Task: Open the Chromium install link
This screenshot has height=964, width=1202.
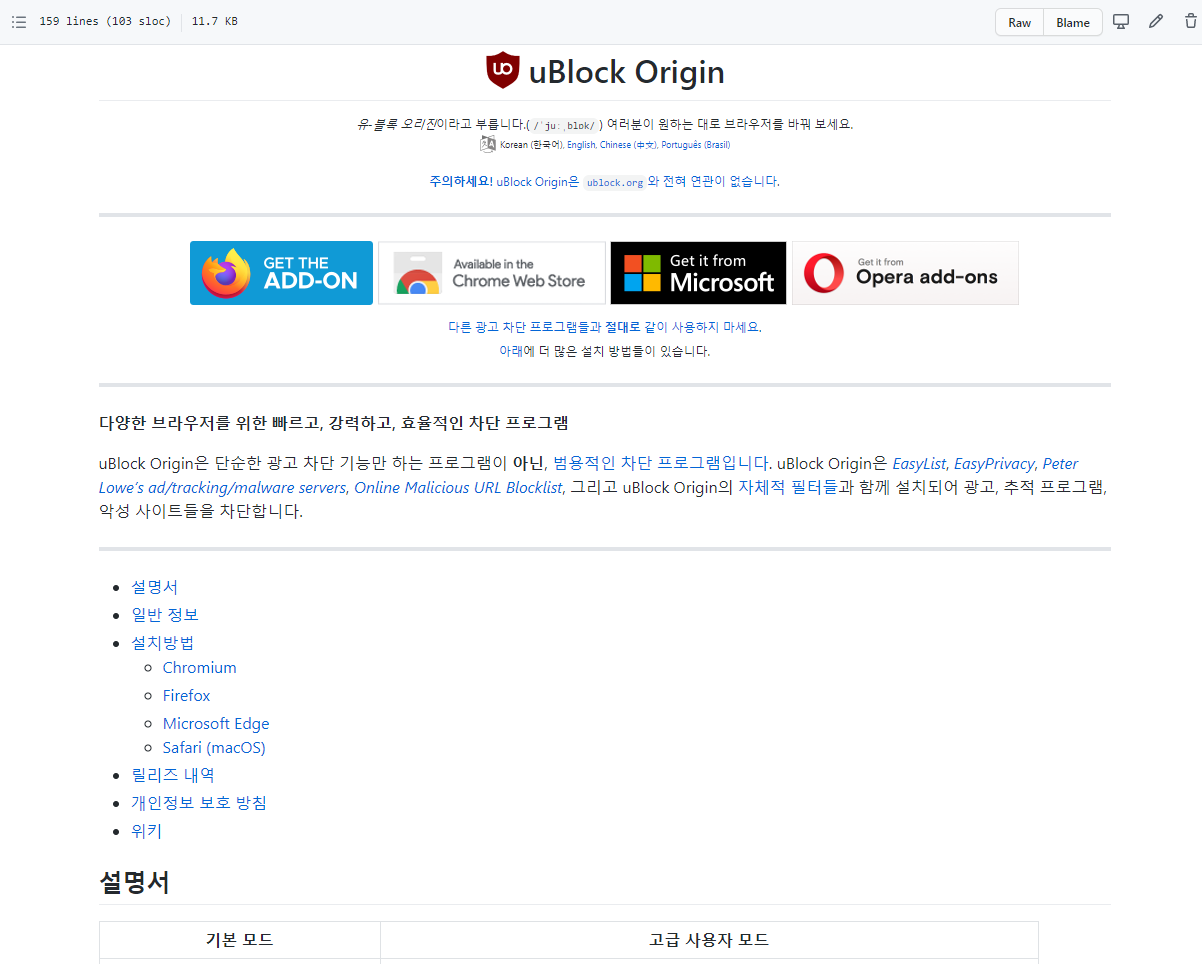Action: point(200,667)
